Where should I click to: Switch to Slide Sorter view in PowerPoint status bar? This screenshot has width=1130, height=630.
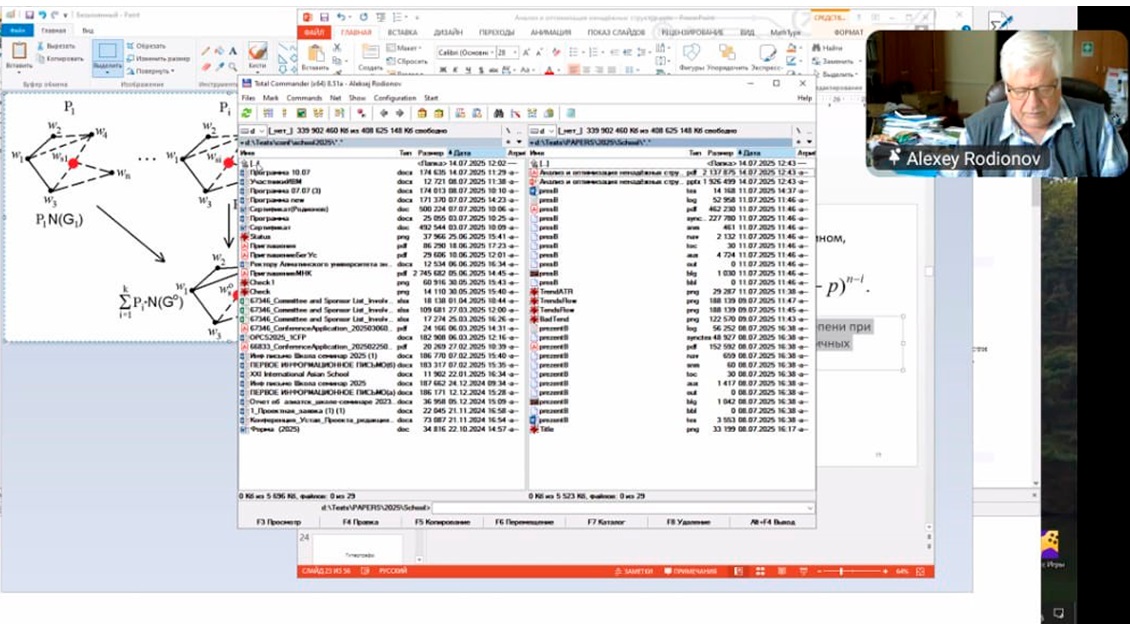coord(760,572)
